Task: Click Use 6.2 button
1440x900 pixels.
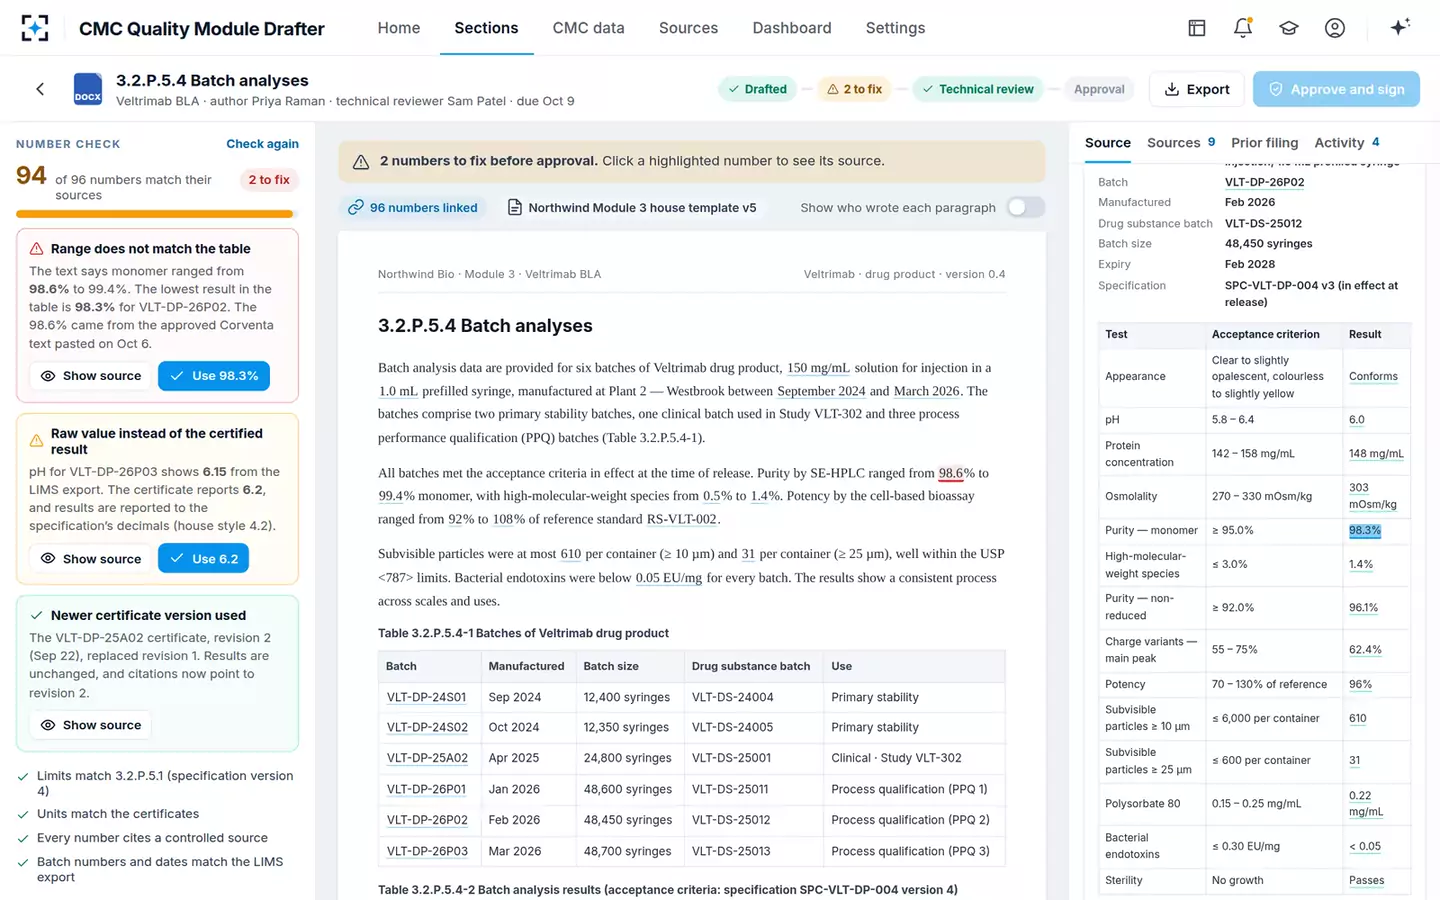Action: (203, 558)
